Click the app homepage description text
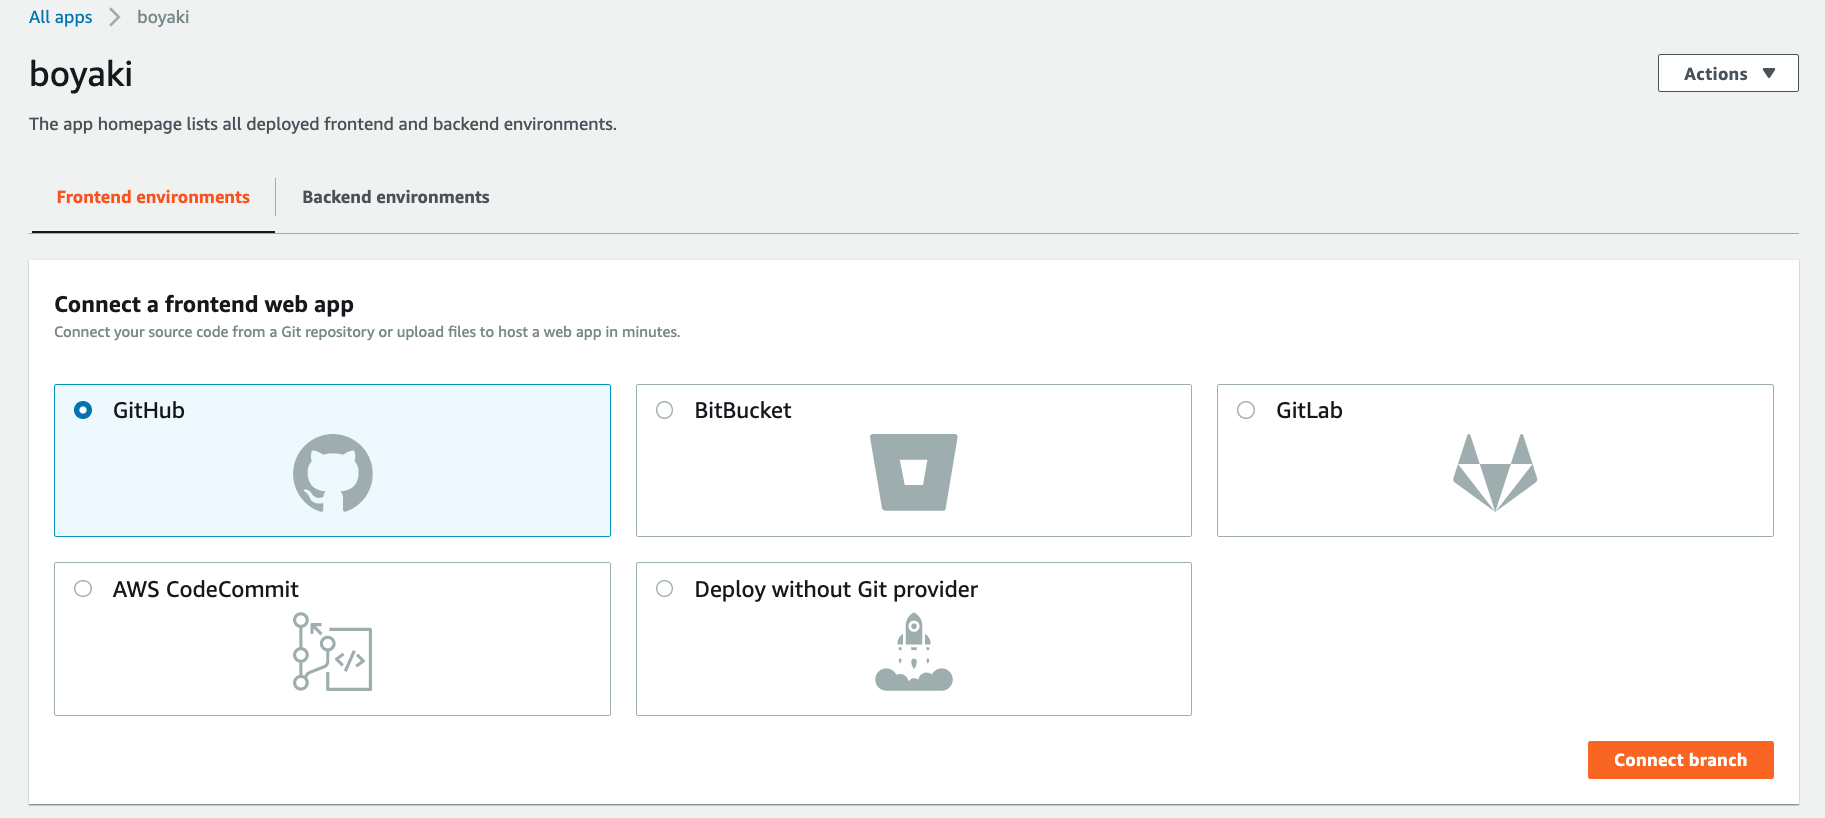 pos(323,124)
